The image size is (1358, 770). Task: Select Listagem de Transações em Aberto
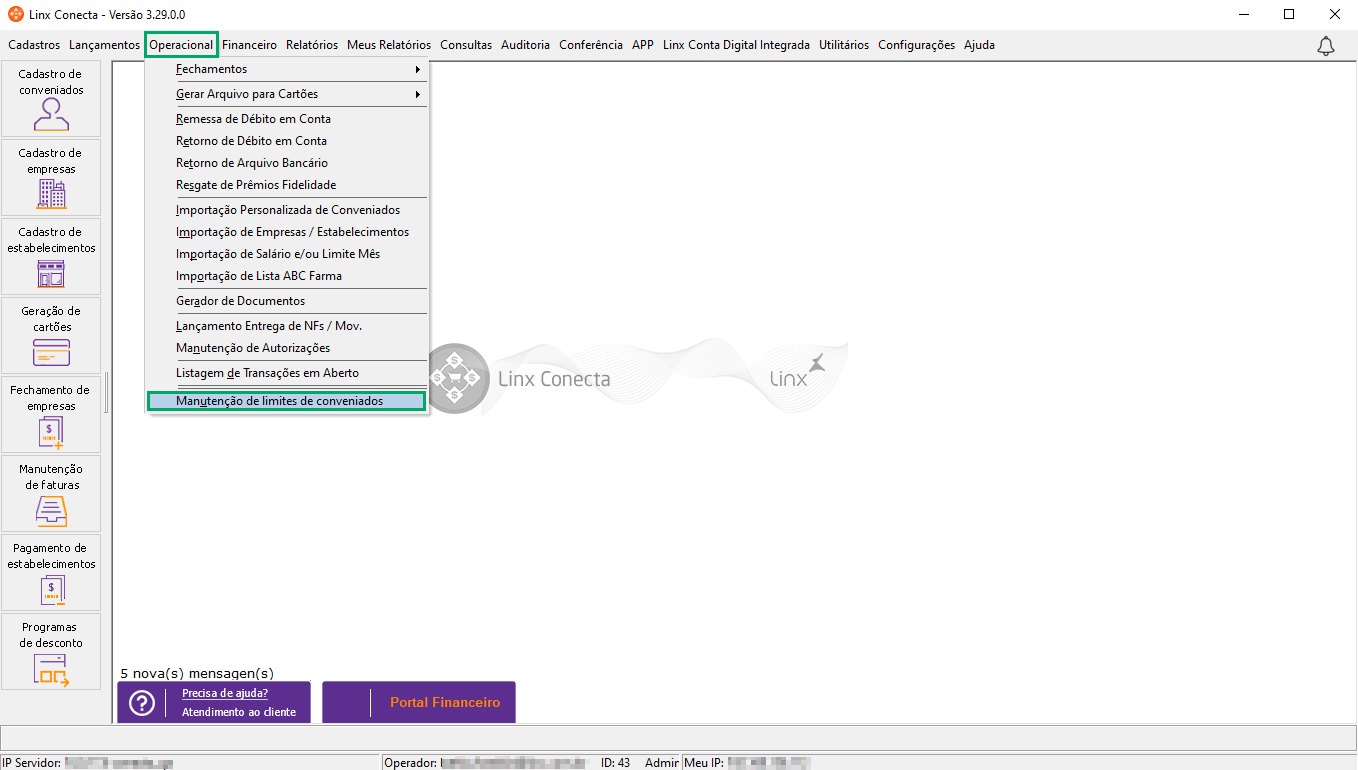click(287, 373)
